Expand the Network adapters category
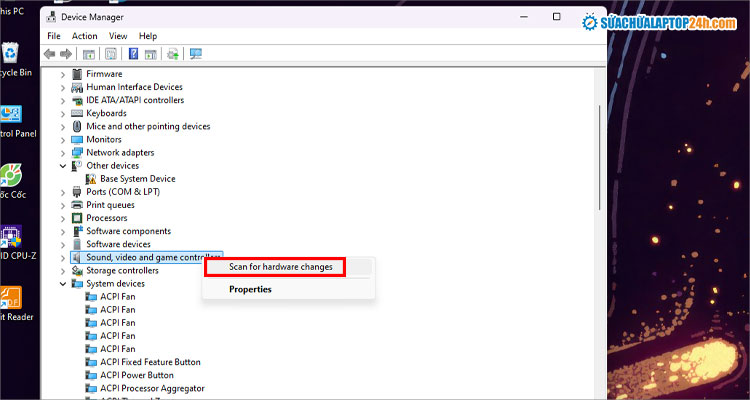Image resolution: width=750 pixels, height=400 pixels. (x=64, y=153)
